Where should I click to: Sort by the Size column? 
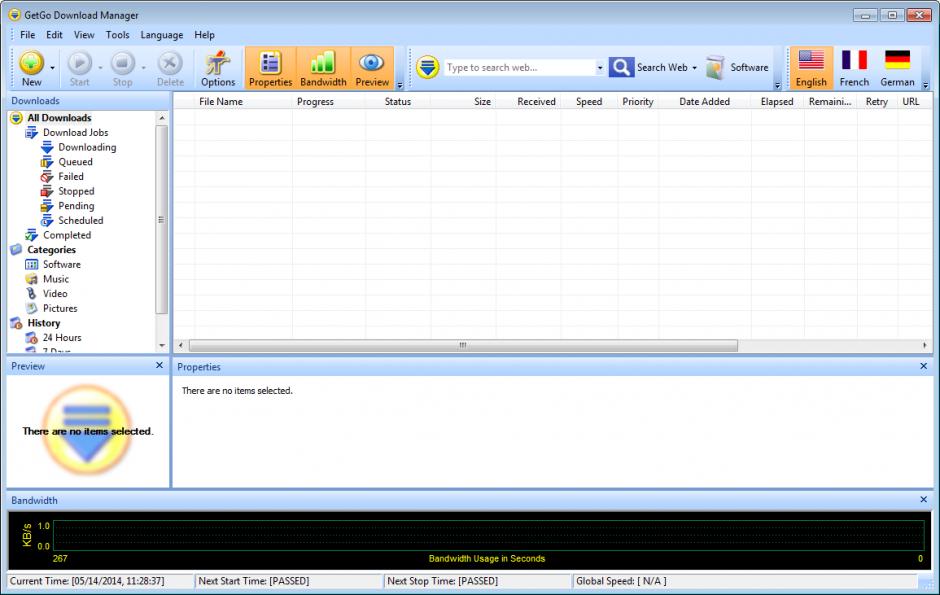click(x=463, y=101)
